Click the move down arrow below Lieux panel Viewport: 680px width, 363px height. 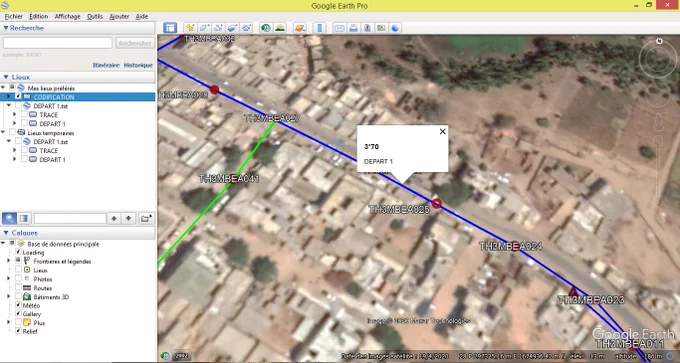[128, 218]
